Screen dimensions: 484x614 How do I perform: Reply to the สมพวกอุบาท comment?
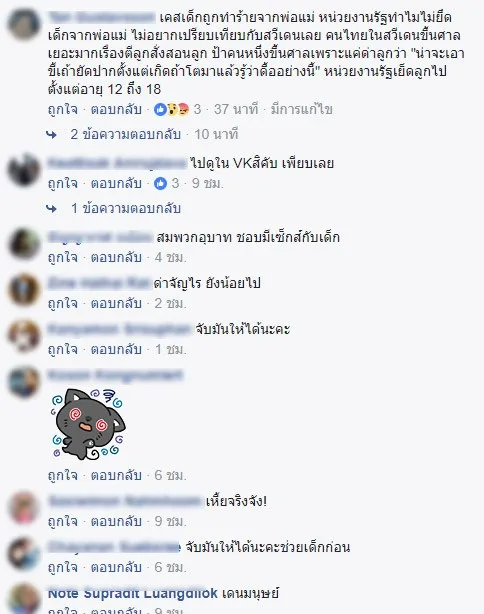click(116, 257)
